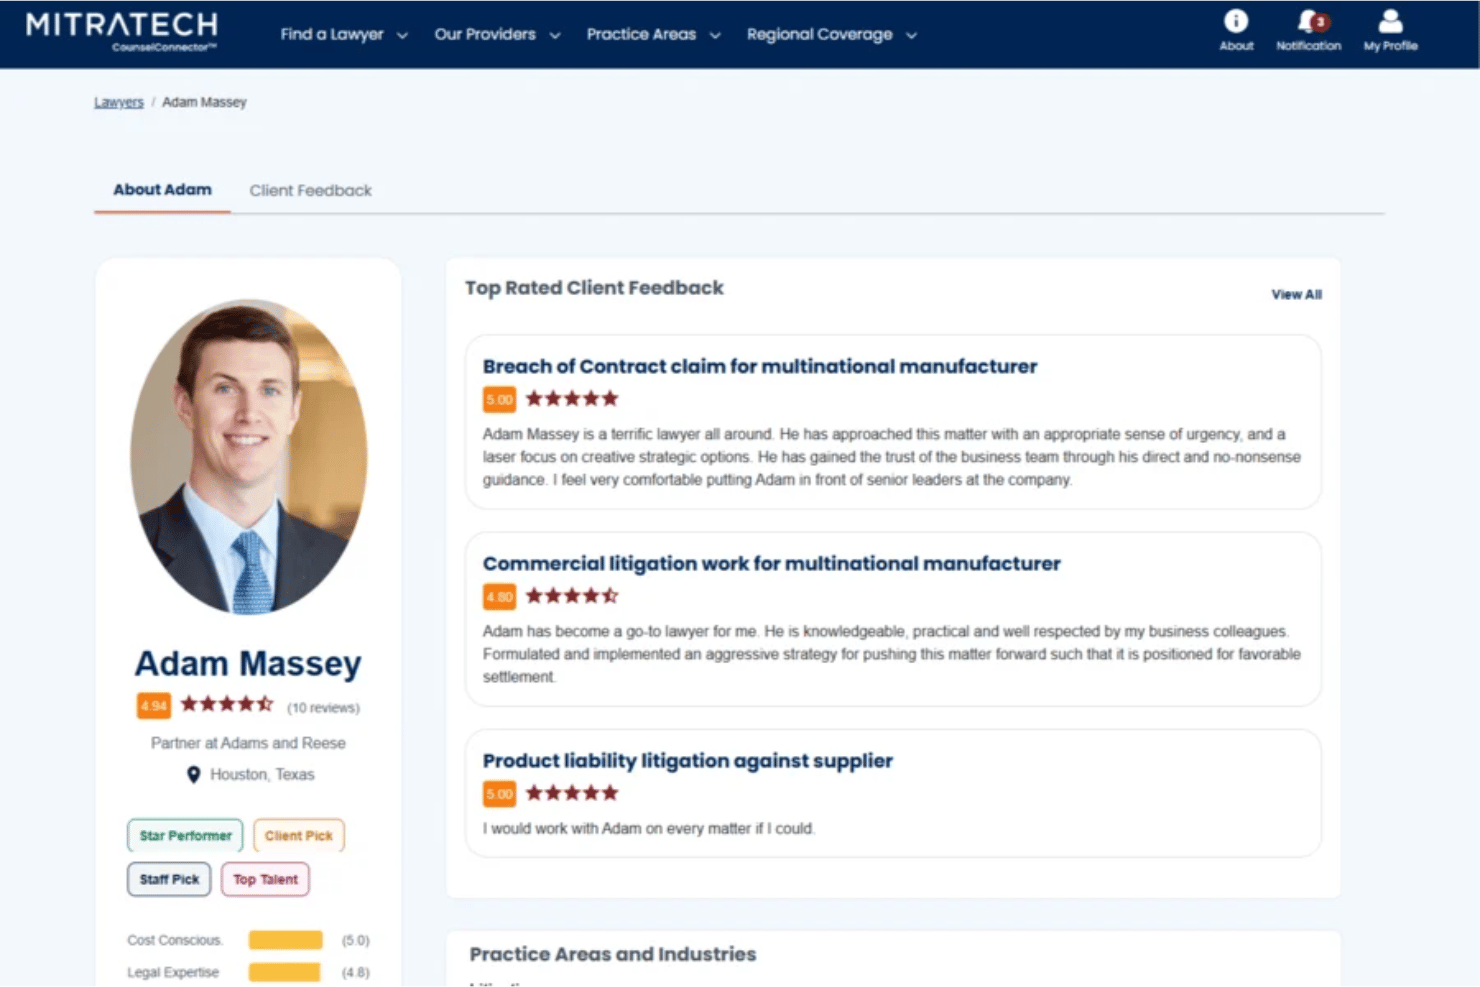The height and width of the screenshot is (987, 1480).
Task: Expand the Our Providers menu
Action: 497,34
